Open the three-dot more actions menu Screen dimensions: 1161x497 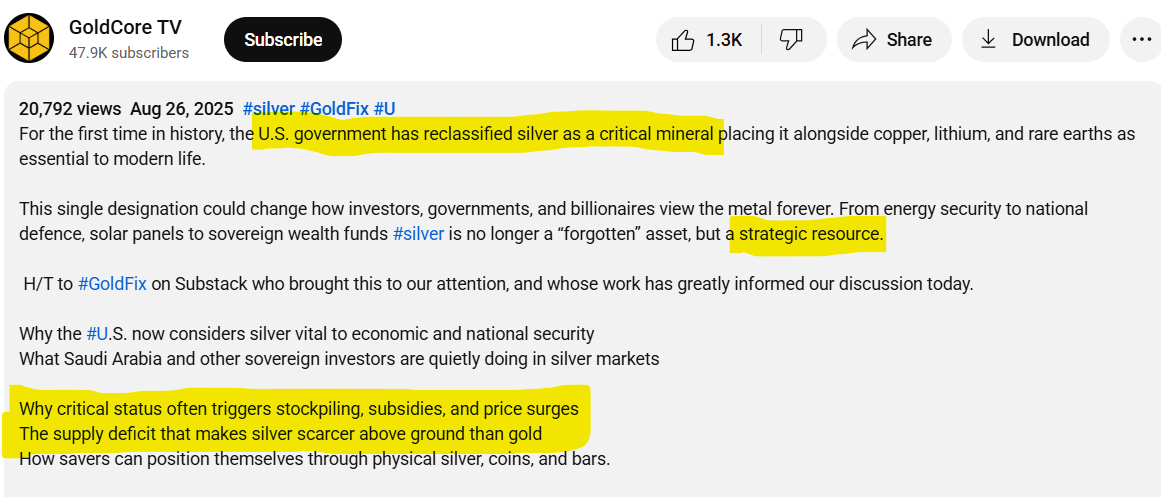1141,40
